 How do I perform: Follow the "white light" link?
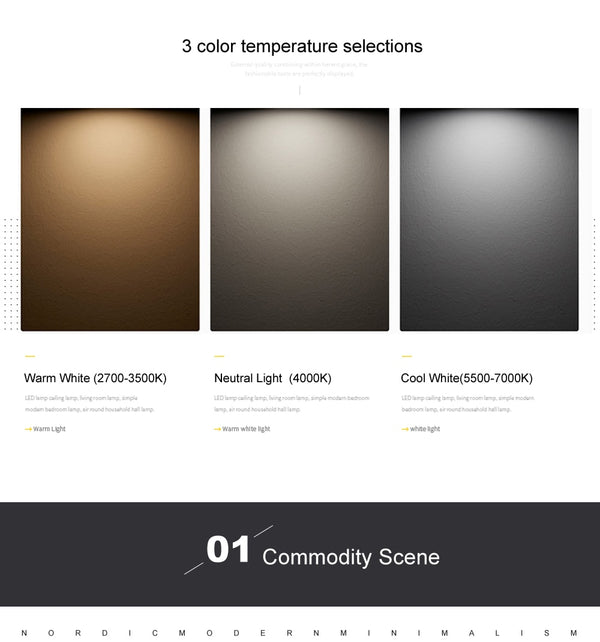click(x=425, y=429)
